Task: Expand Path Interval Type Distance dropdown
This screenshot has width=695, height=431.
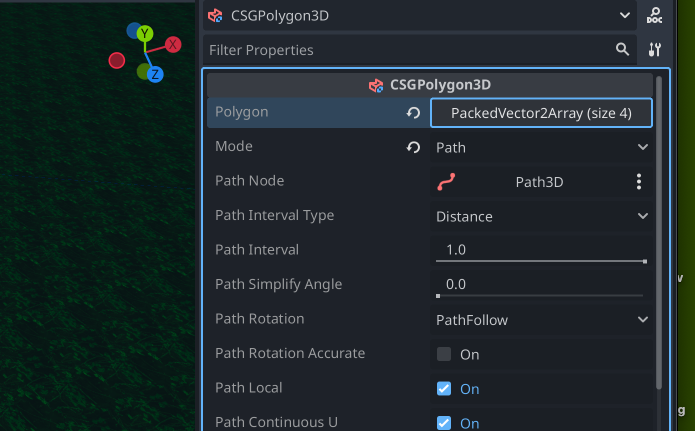Action: (541, 216)
